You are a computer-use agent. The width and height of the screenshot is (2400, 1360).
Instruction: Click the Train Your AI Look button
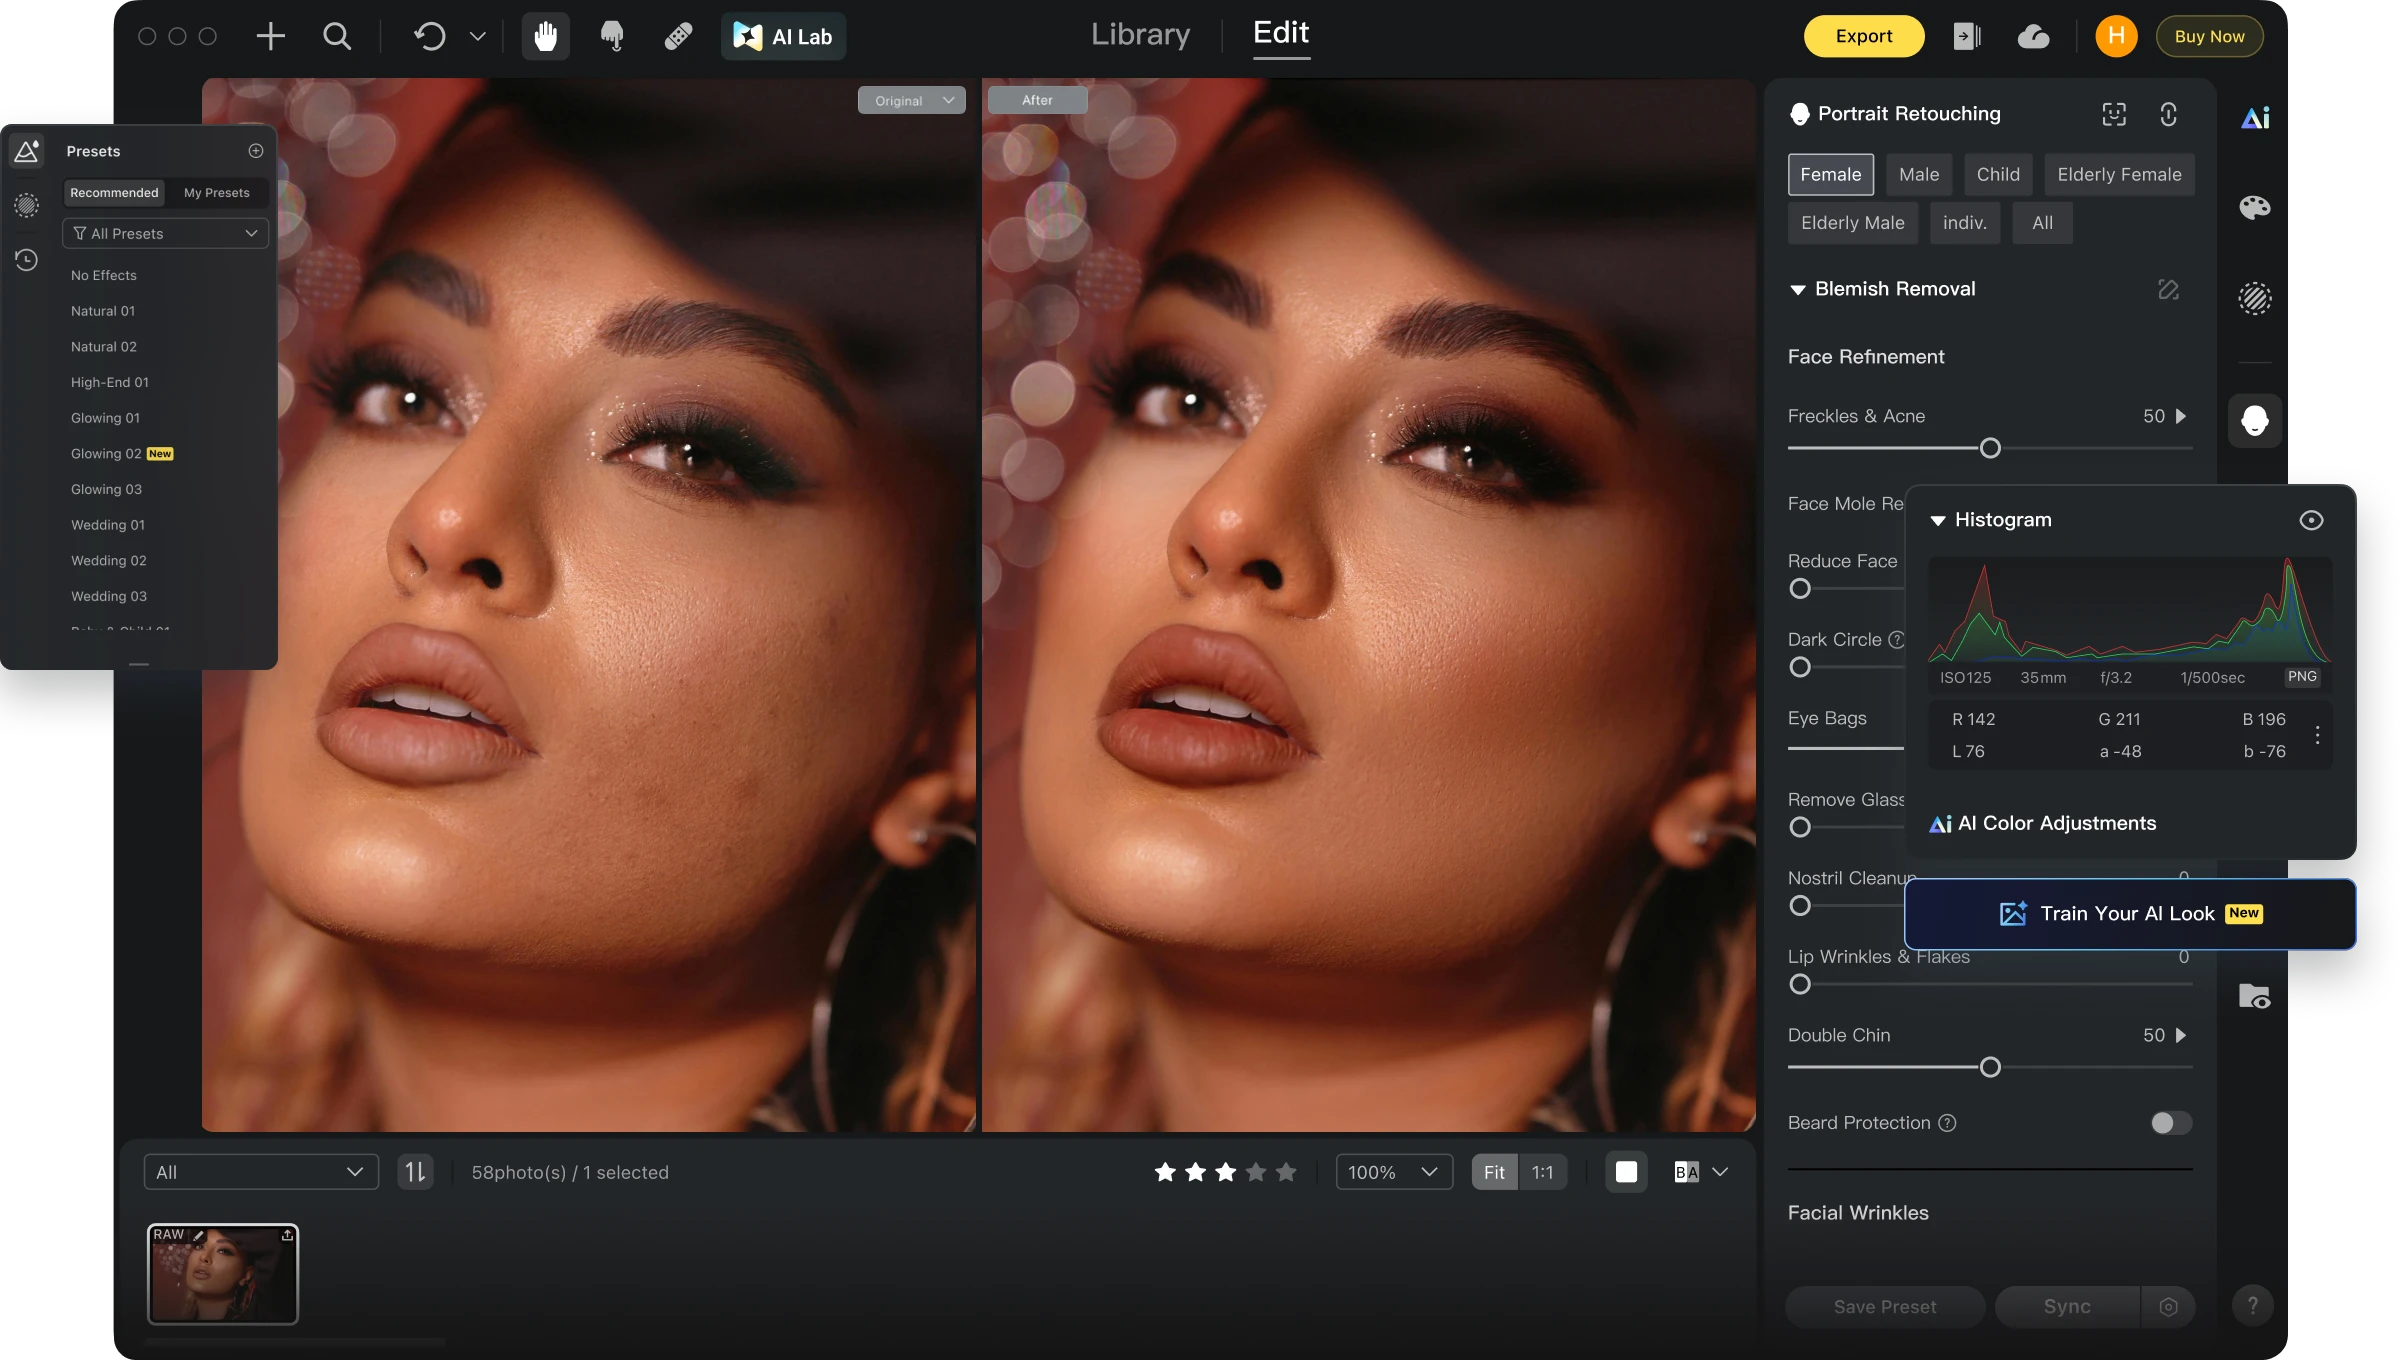[x=2128, y=913]
